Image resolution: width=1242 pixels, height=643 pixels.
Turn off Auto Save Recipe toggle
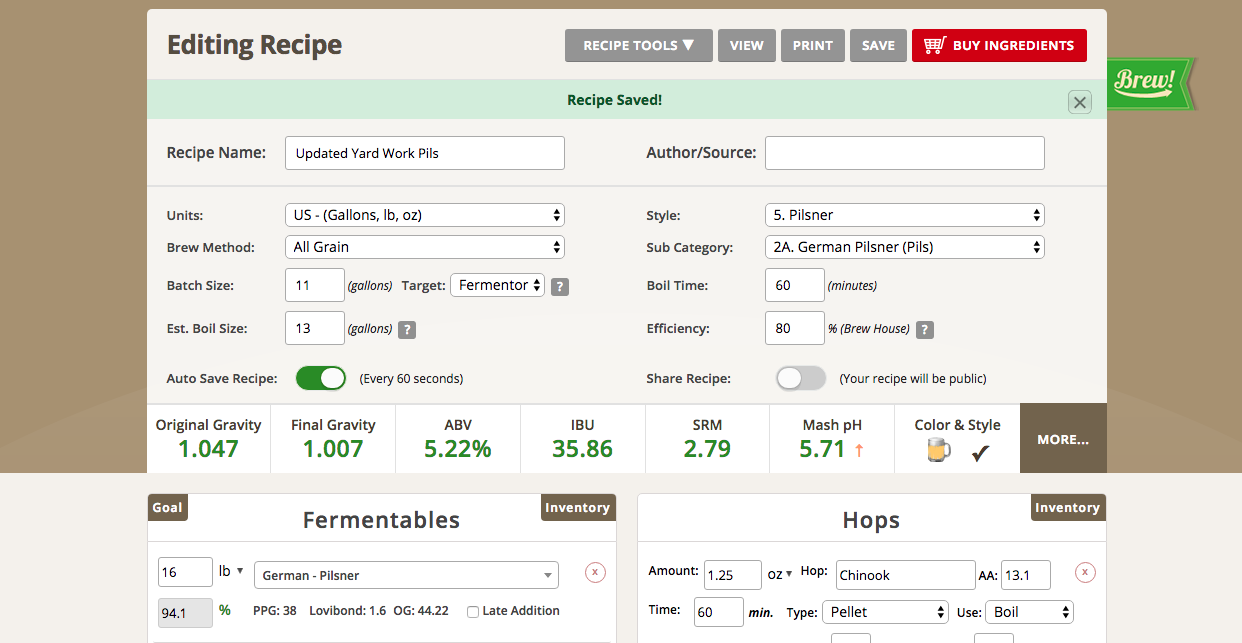(321, 379)
